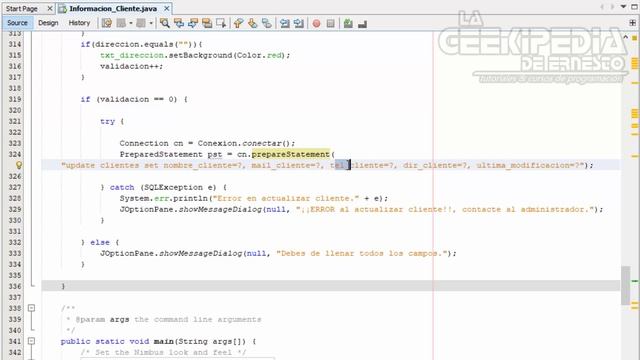Click 'Debes de llenar todos los campos.' string
Viewport: 640px width, 360px height.
click(362, 253)
